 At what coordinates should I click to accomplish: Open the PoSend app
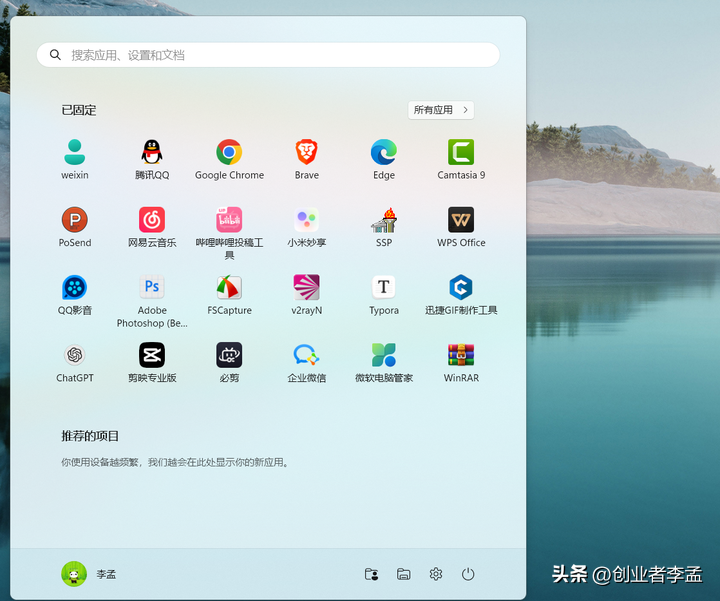pyautogui.click(x=74, y=227)
